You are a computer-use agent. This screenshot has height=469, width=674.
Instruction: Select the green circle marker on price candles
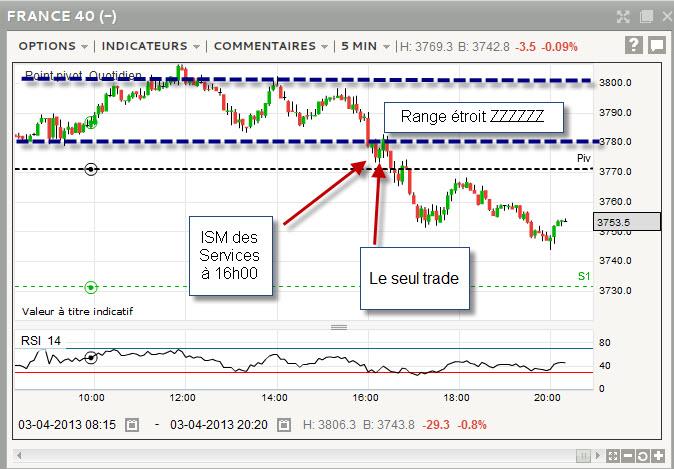(91, 122)
